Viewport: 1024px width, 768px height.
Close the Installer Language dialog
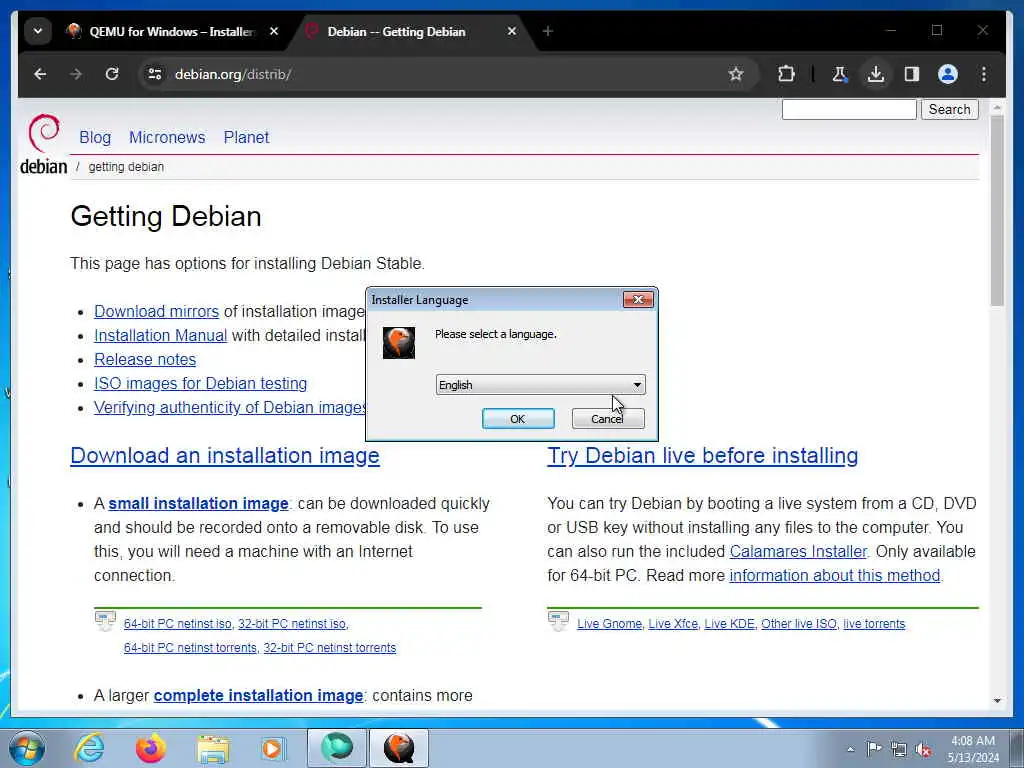(638, 300)
